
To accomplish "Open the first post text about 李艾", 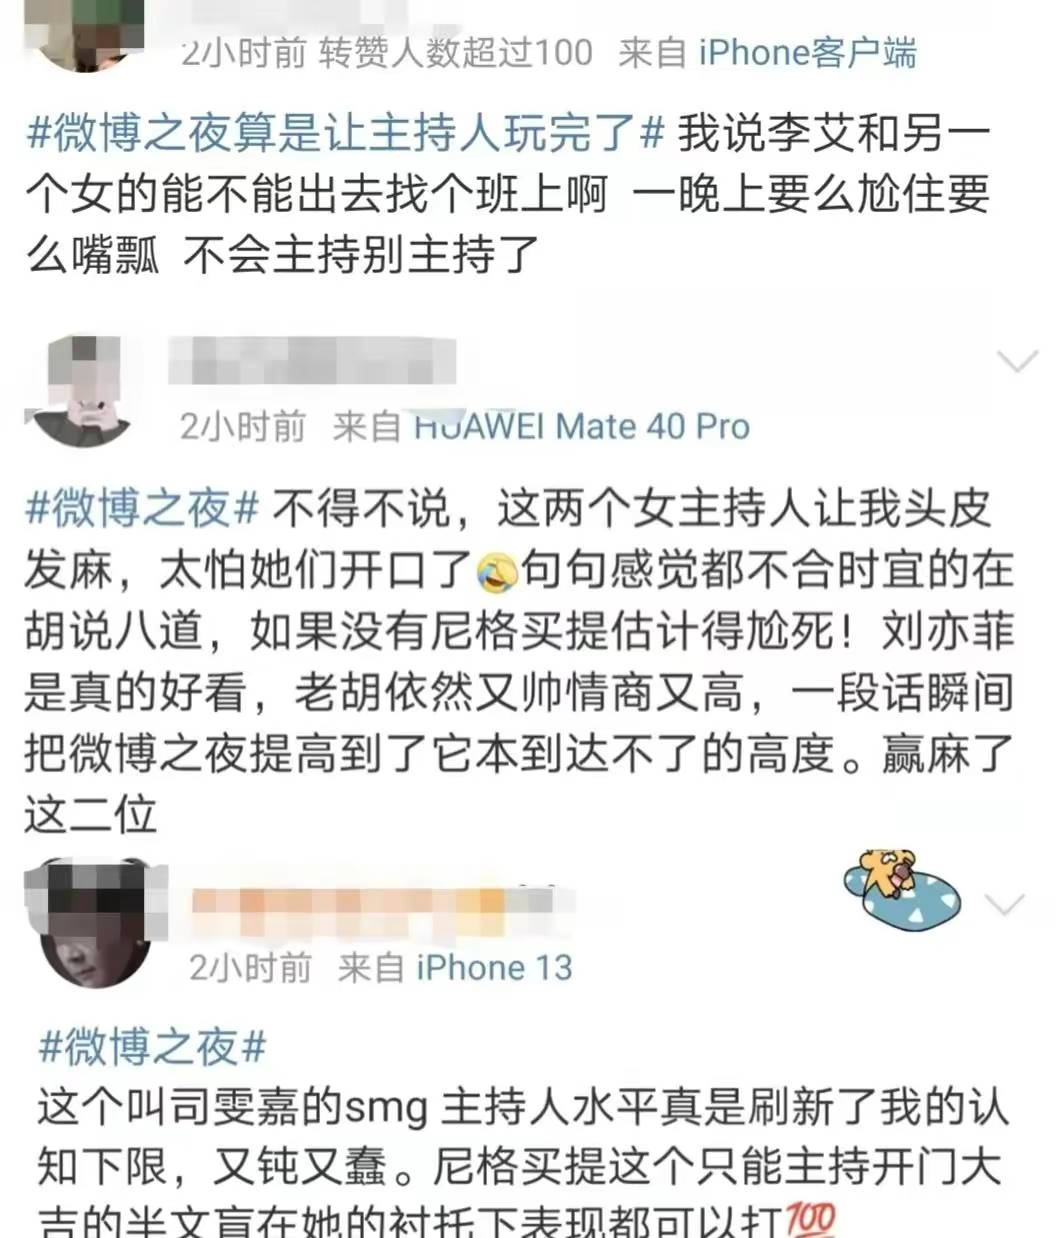I will (508, 195).
